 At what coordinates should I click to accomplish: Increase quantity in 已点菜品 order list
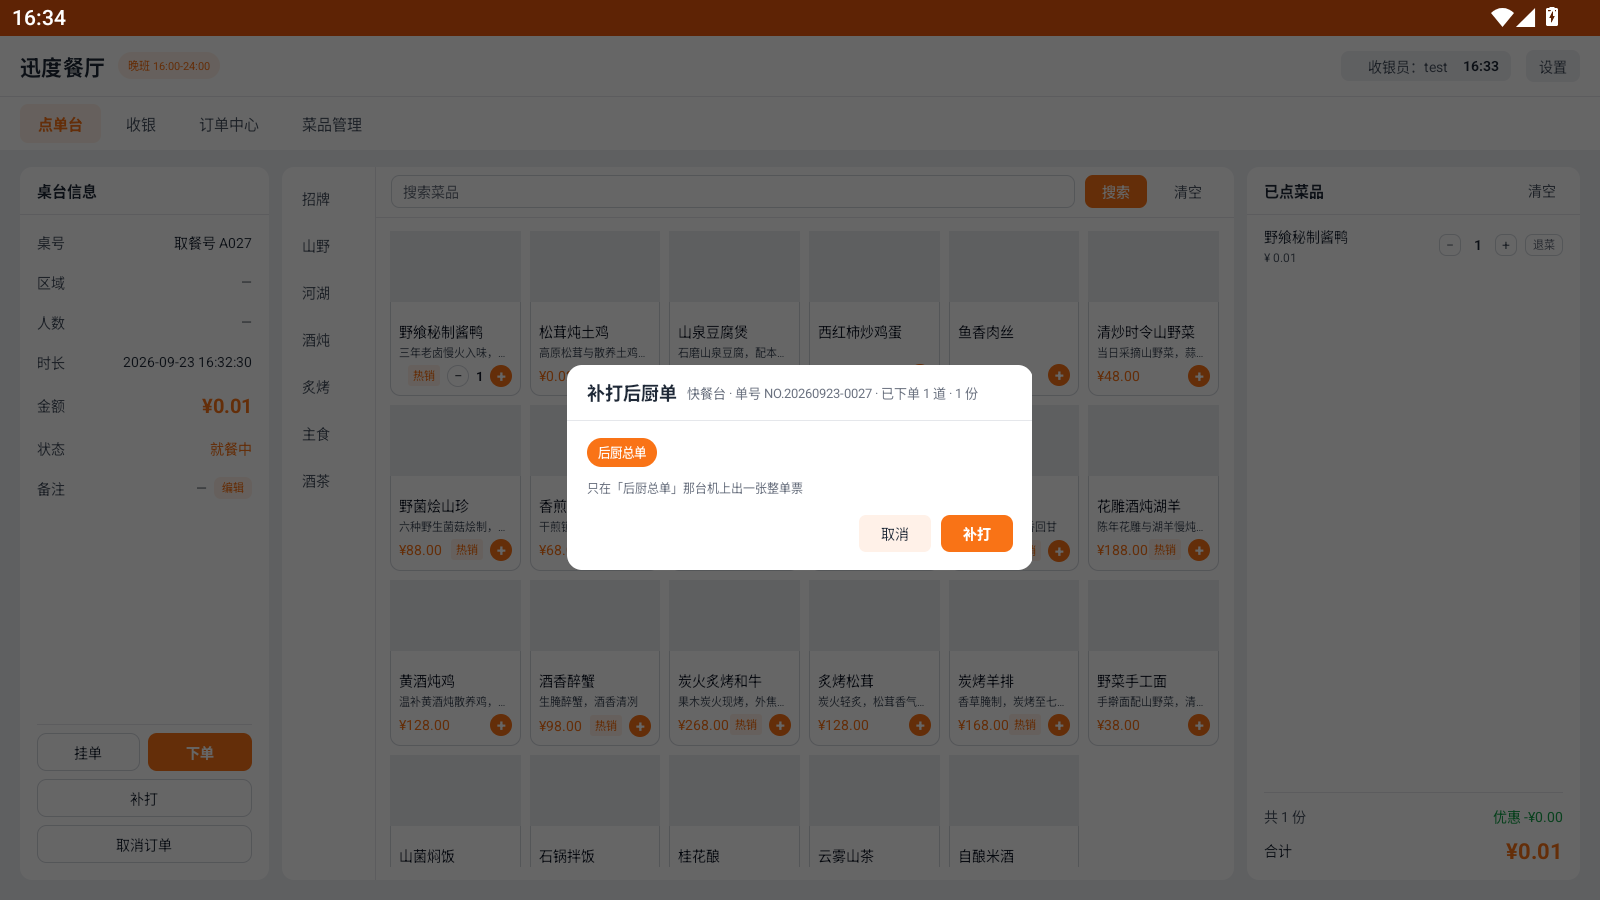(x=1506, y=245)
